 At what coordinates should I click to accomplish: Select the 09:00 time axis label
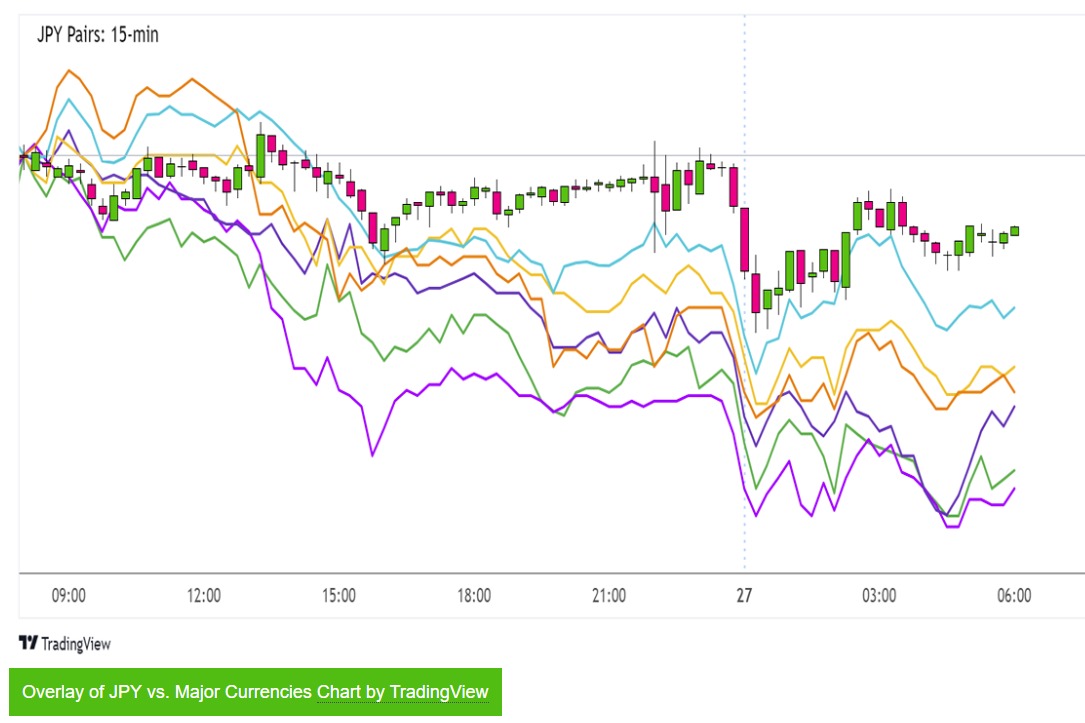68,596
